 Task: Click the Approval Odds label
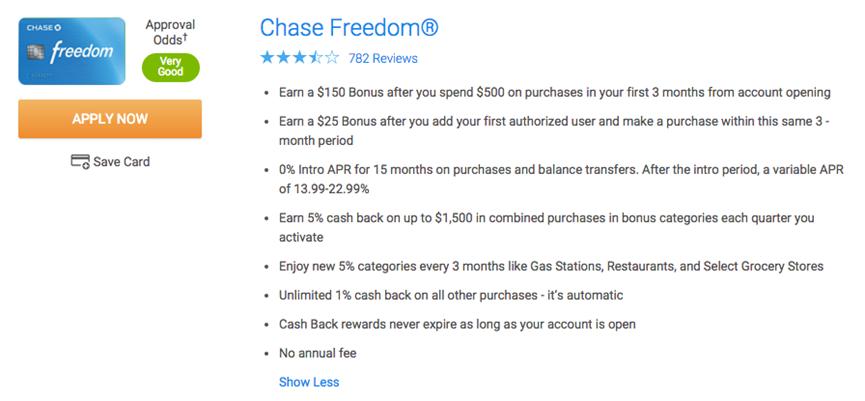(x=169, y=32)
